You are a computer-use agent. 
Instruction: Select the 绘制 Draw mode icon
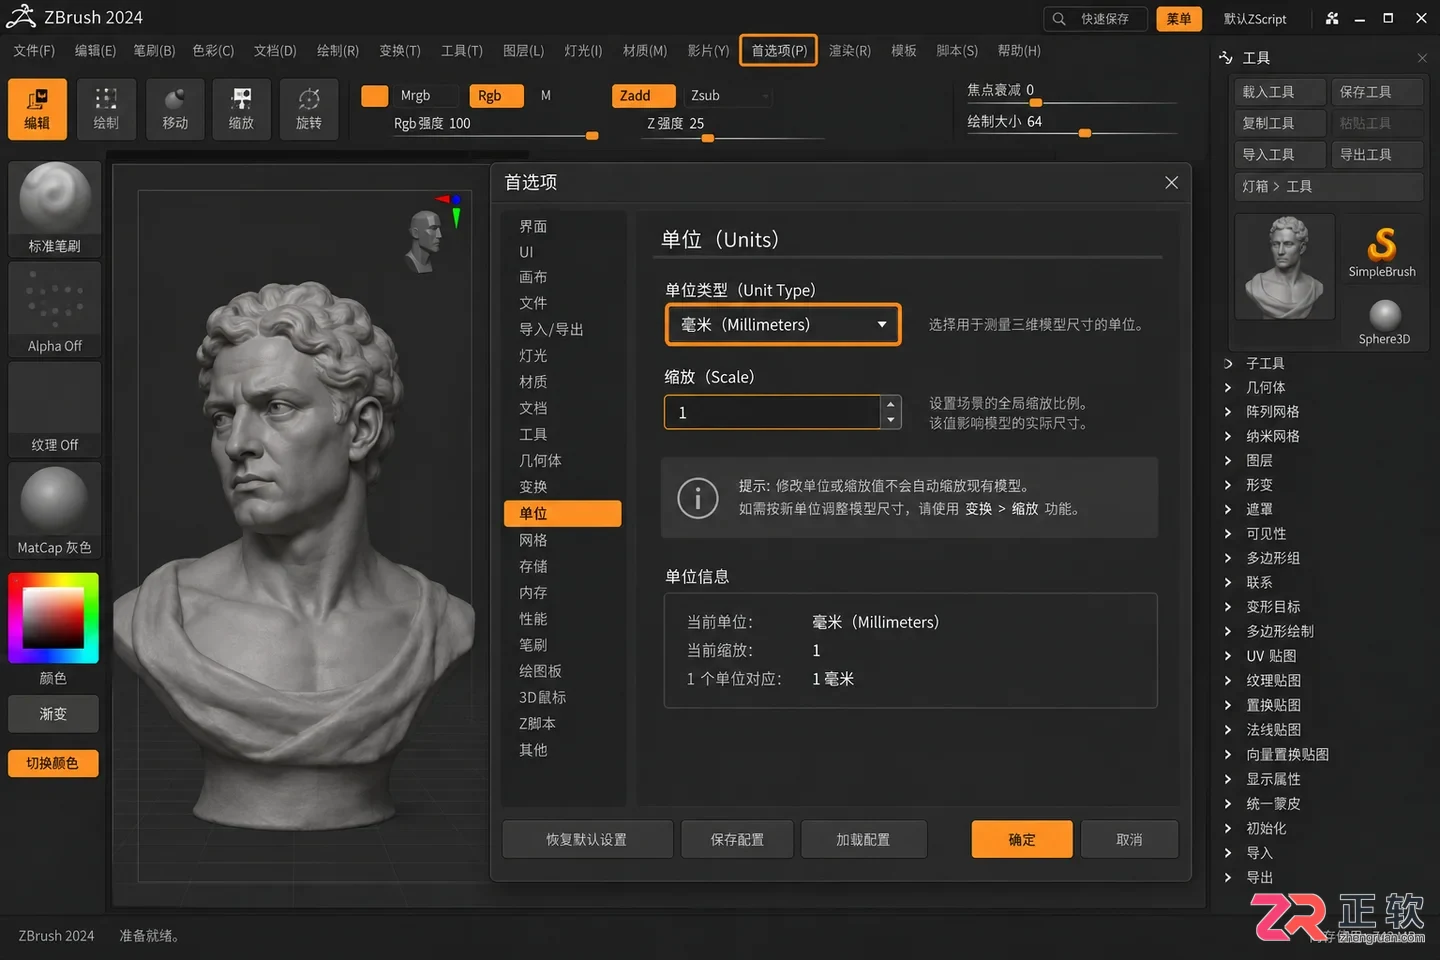pyautogui.click(x=106, y=109)
